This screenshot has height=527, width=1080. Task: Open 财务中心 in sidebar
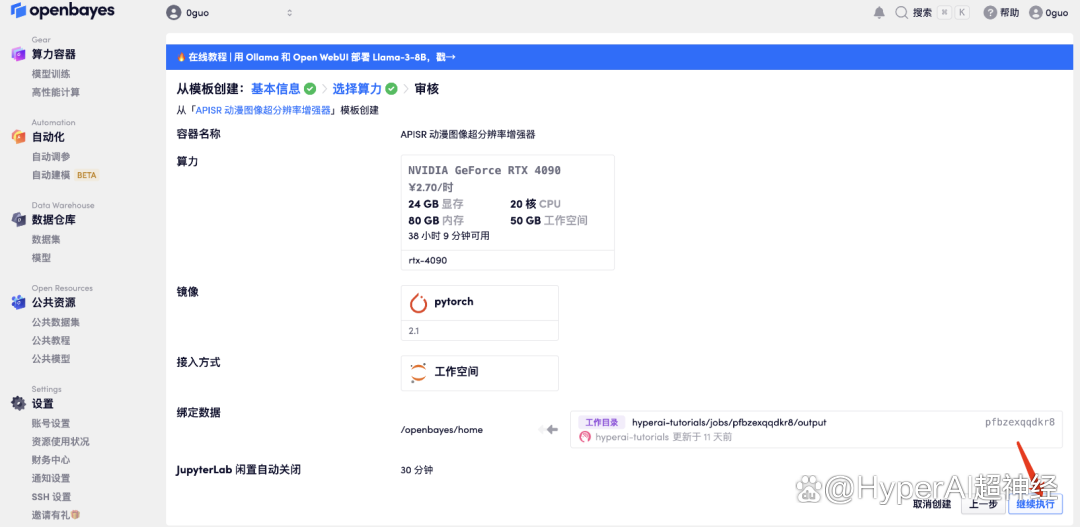(51, 459)
